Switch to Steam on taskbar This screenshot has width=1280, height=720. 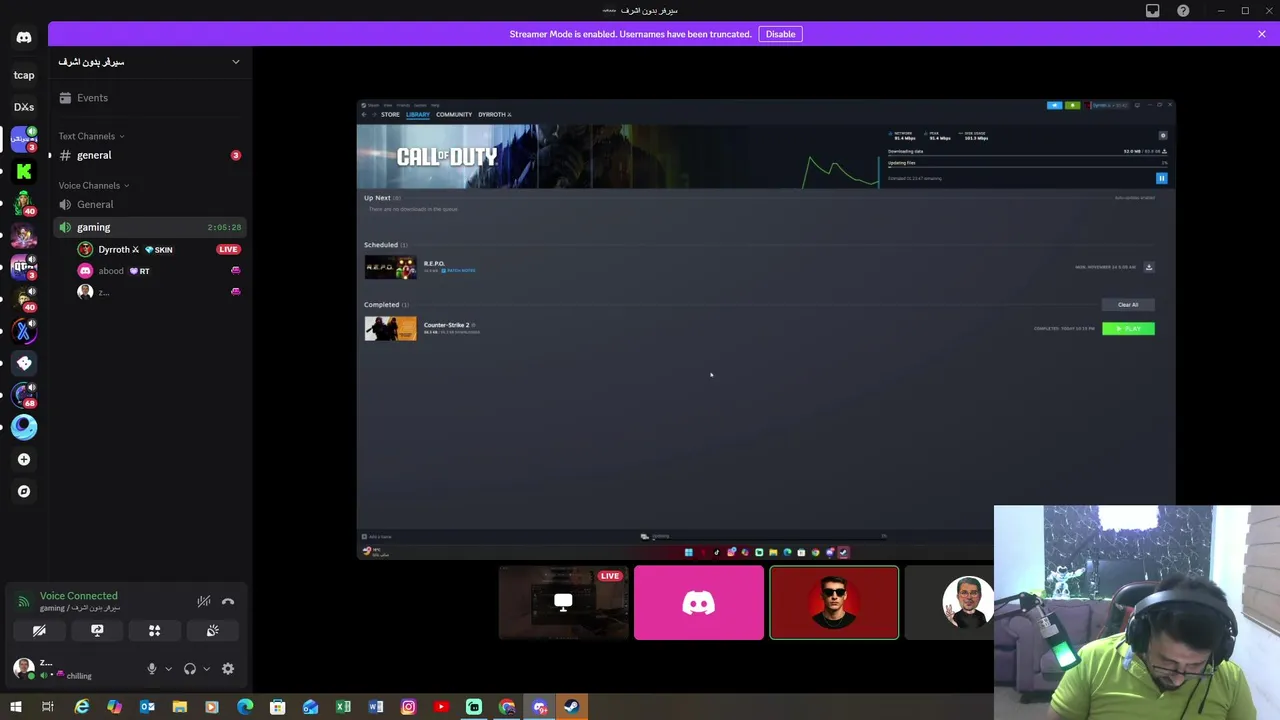tap(571, 707)
